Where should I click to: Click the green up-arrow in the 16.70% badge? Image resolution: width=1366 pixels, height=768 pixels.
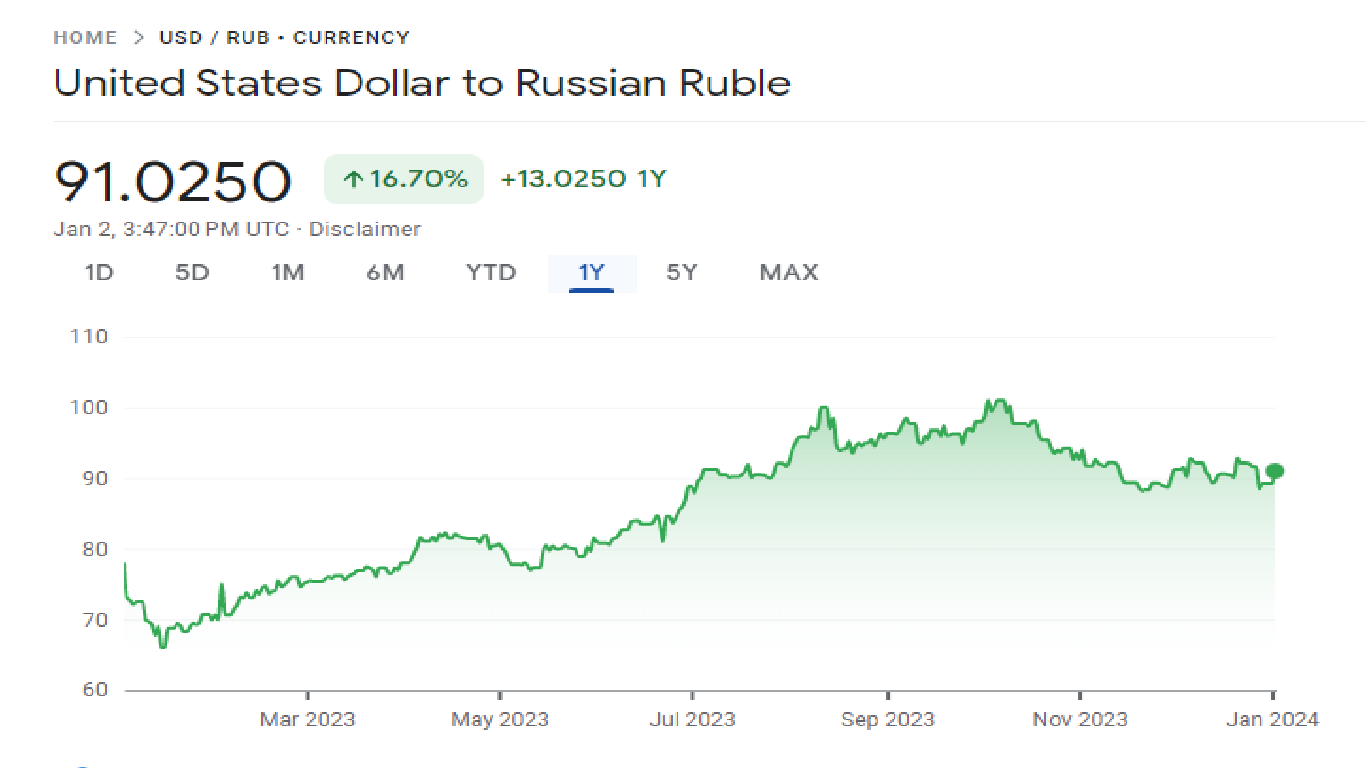click(352, 180)
